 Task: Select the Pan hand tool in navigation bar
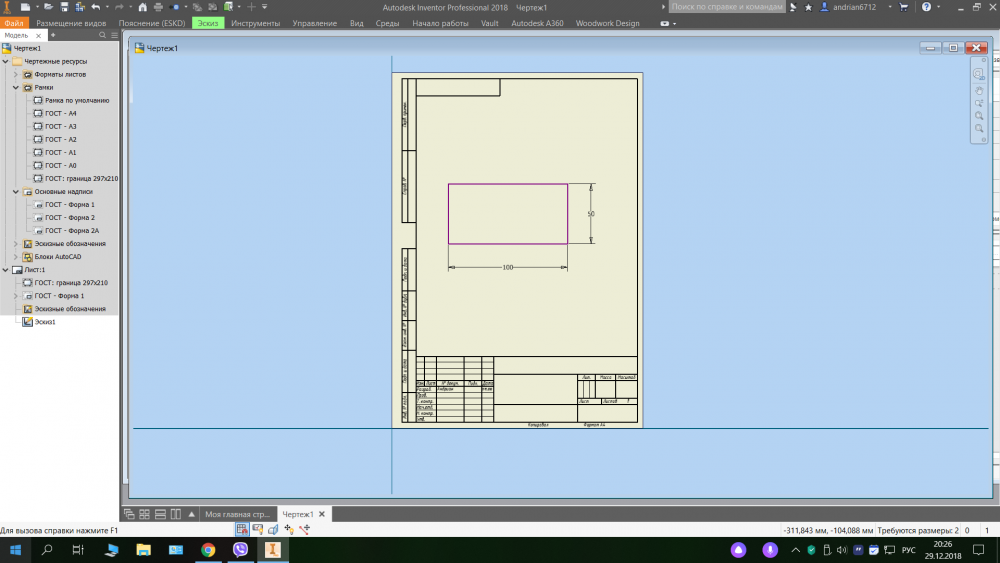[979, 91]
